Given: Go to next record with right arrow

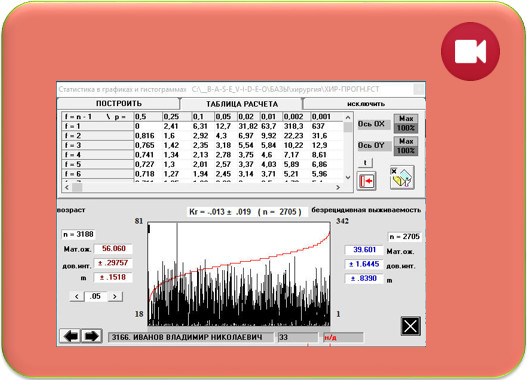Looking at the screenshot, I should (x=91, y=336).
